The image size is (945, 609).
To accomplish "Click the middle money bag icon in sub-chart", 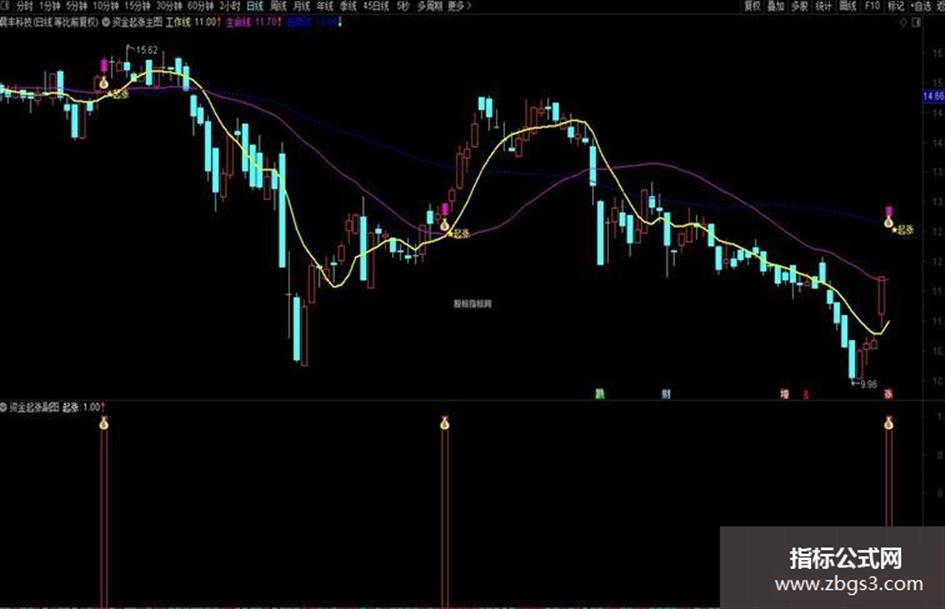I will [x=445, y=423].
